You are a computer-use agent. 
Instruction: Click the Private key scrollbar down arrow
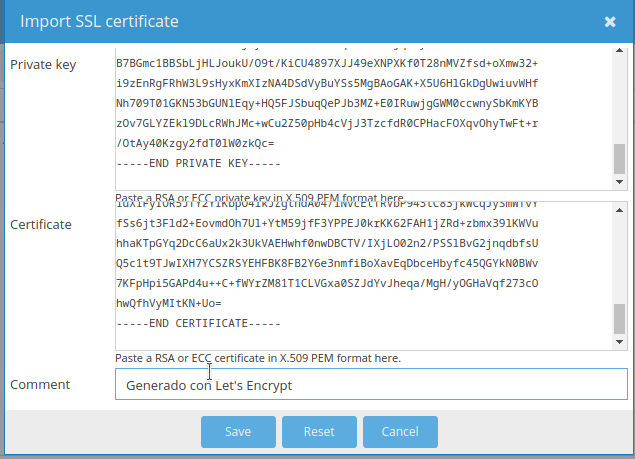[619, 182]
